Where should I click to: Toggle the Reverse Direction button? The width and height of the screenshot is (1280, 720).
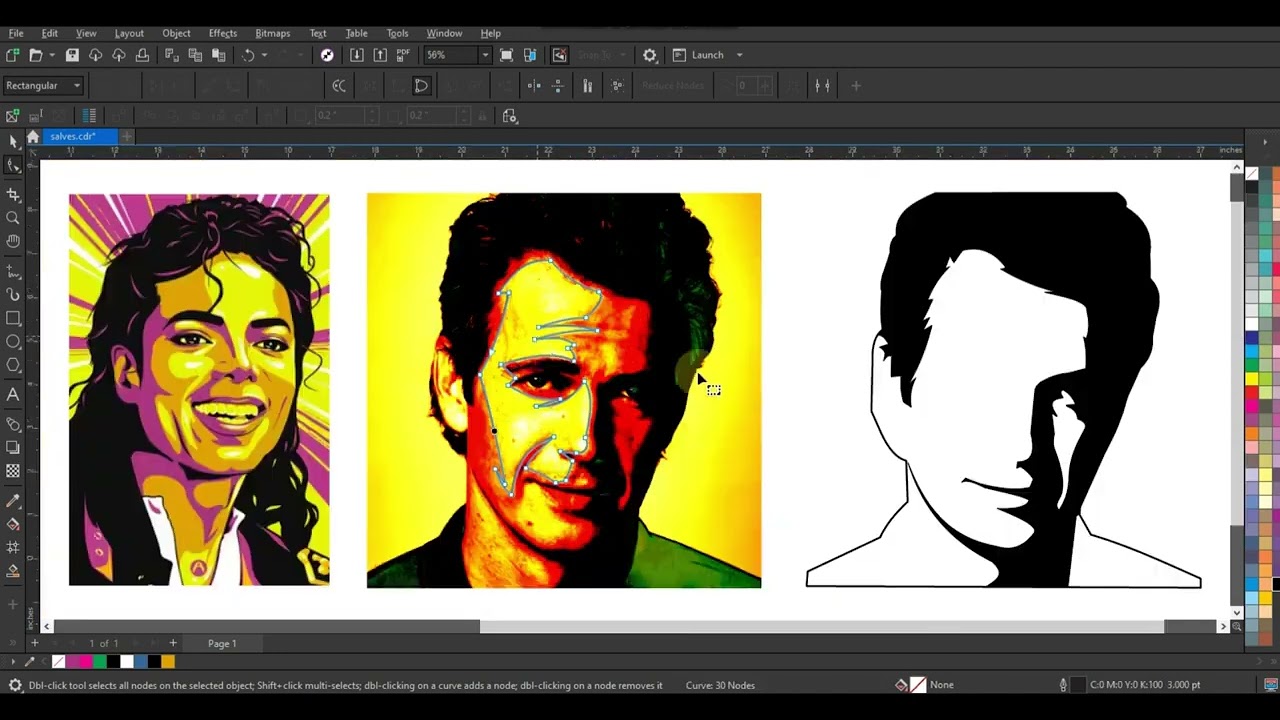click(339, 86)
